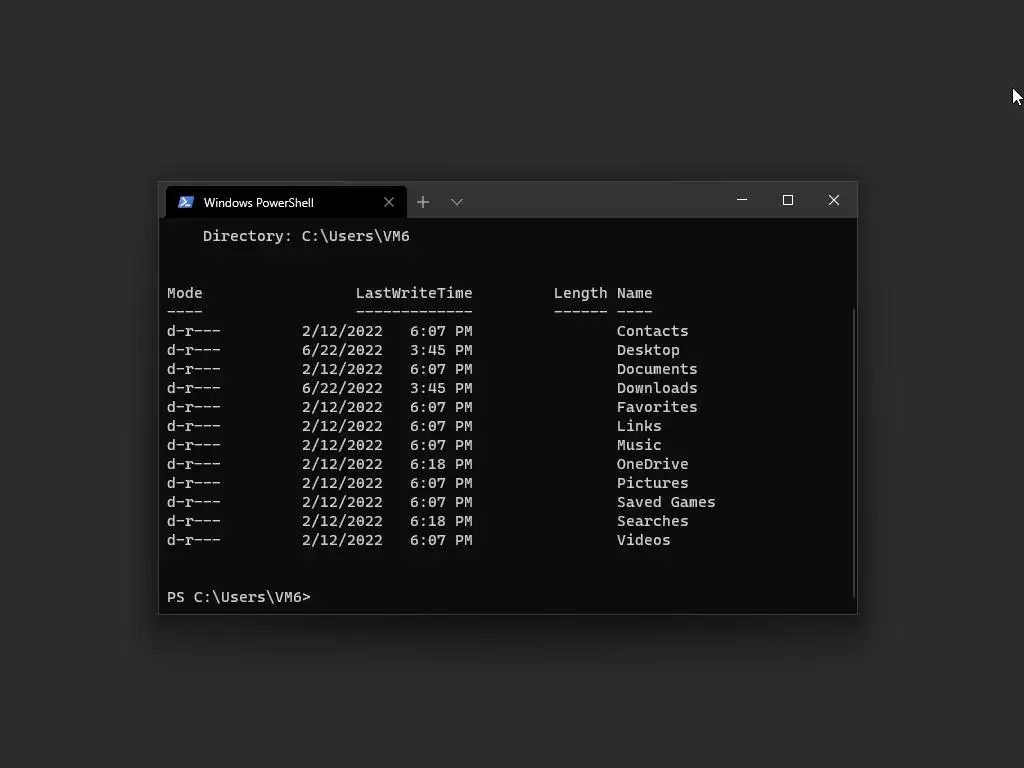Click the 3:45 PM time in Downloads row
The image size is (1024, 768).
tap(441, 388)
